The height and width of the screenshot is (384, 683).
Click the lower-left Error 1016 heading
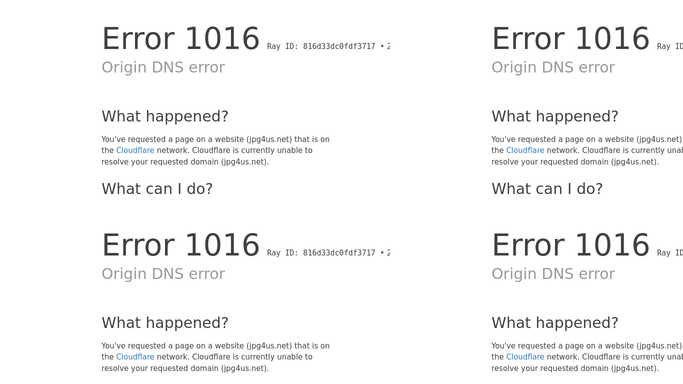pyautogui.click(x=181, y=245)
